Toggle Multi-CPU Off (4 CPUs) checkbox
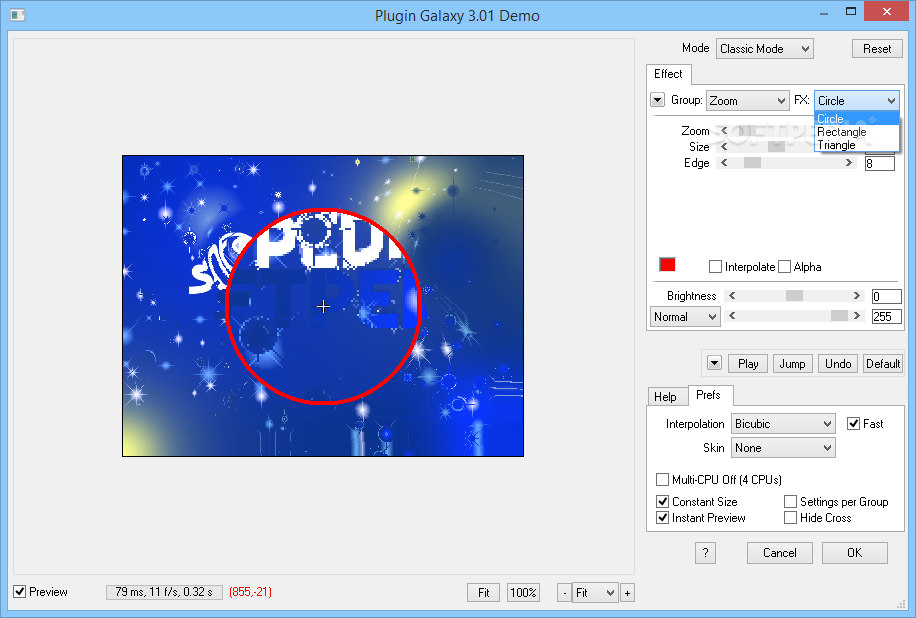 point(662,480)
